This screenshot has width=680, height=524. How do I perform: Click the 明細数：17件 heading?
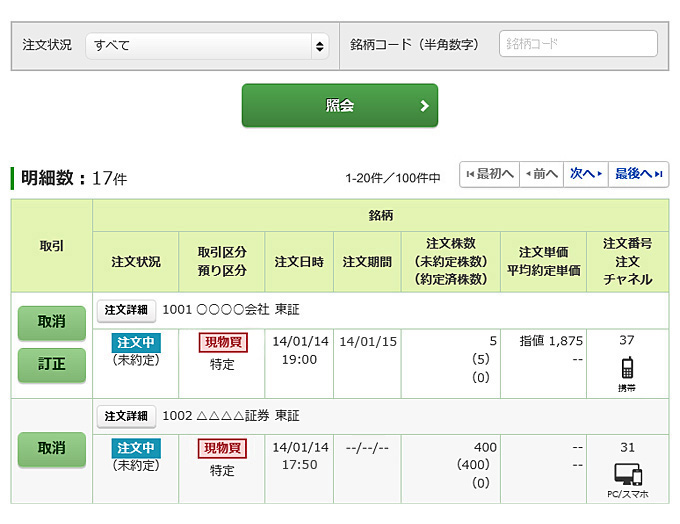pyautogui.click(x=74, y=178)
